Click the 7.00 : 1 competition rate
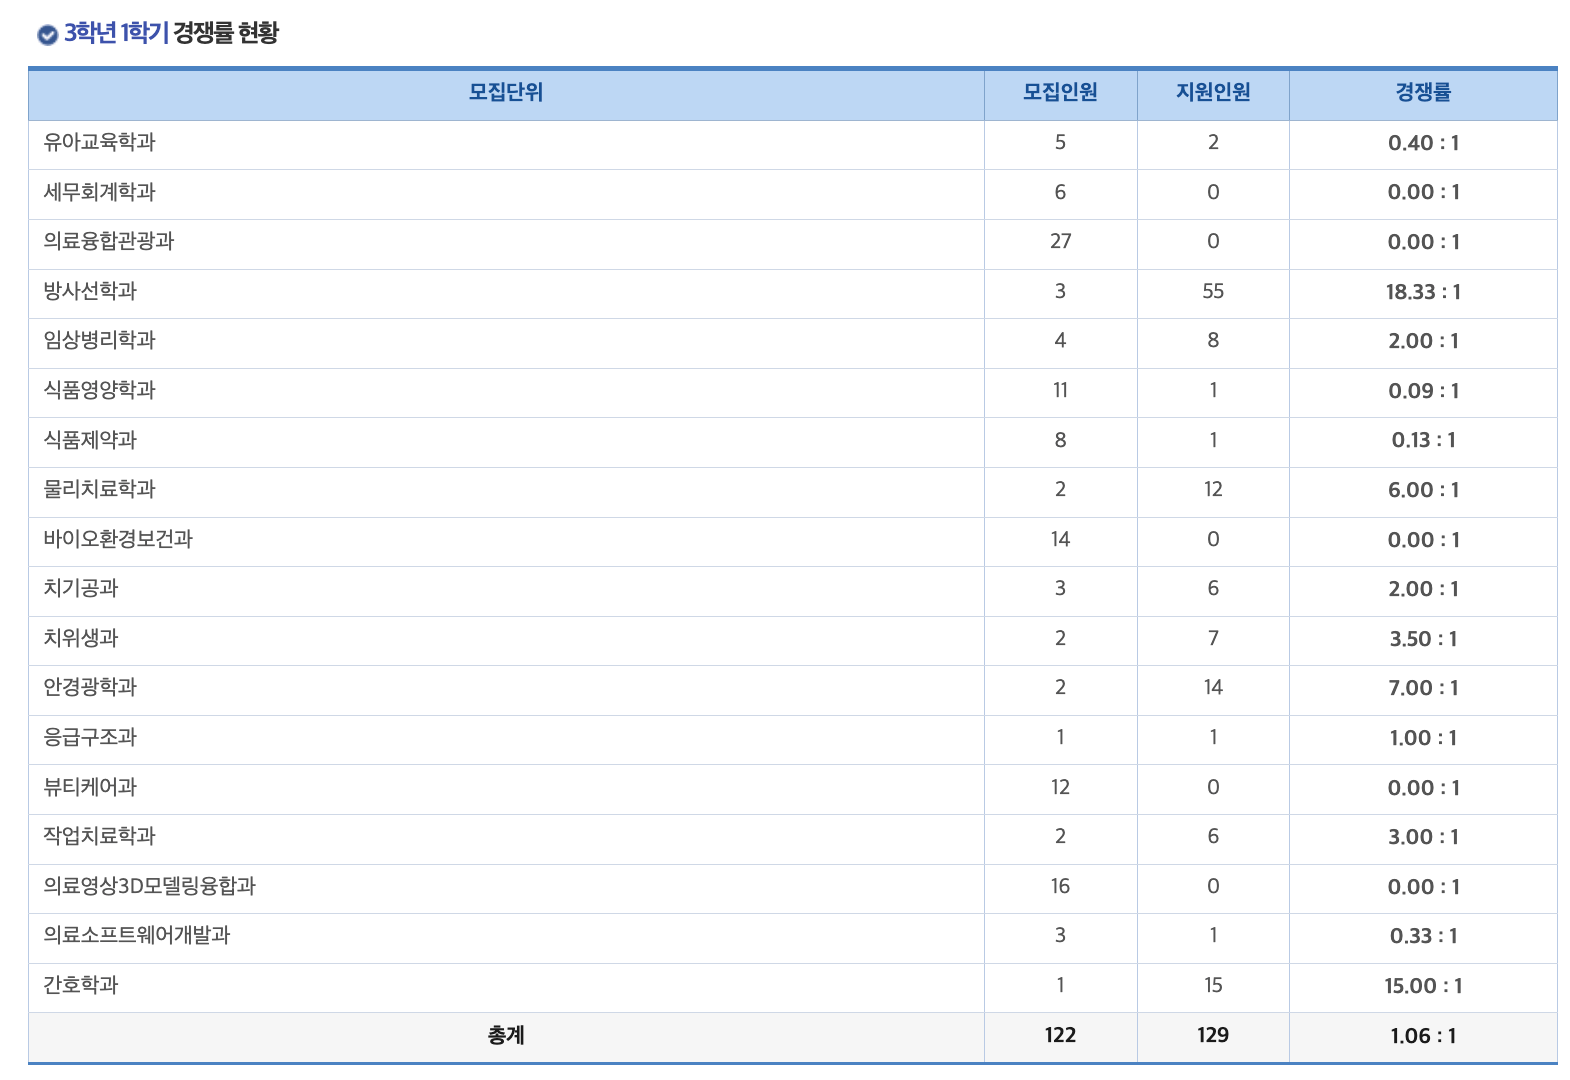Viewport: 1570px width, 1080px height. (1423, 688)
